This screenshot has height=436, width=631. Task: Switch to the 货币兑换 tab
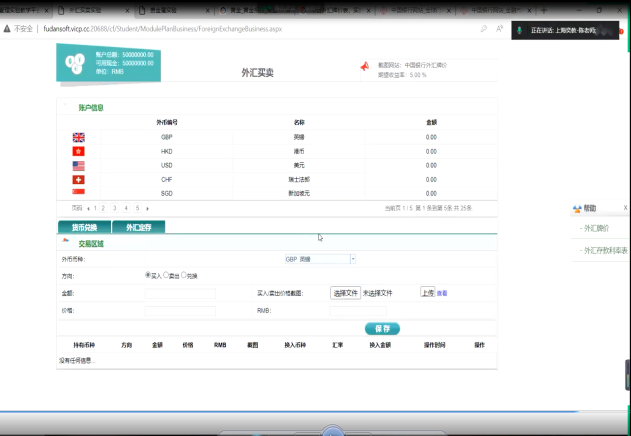tap(84, 227)
